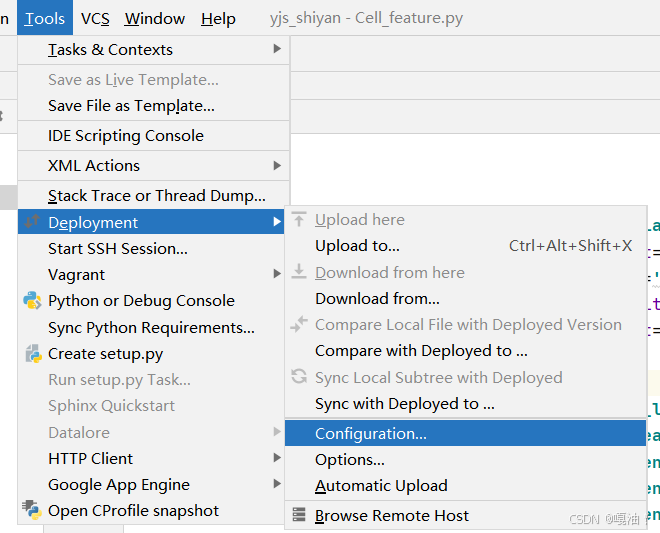This screenshot has height=533, width=660.
Task: Expand the Datalore submenu arrow
Action: click(x=277, y=432)
